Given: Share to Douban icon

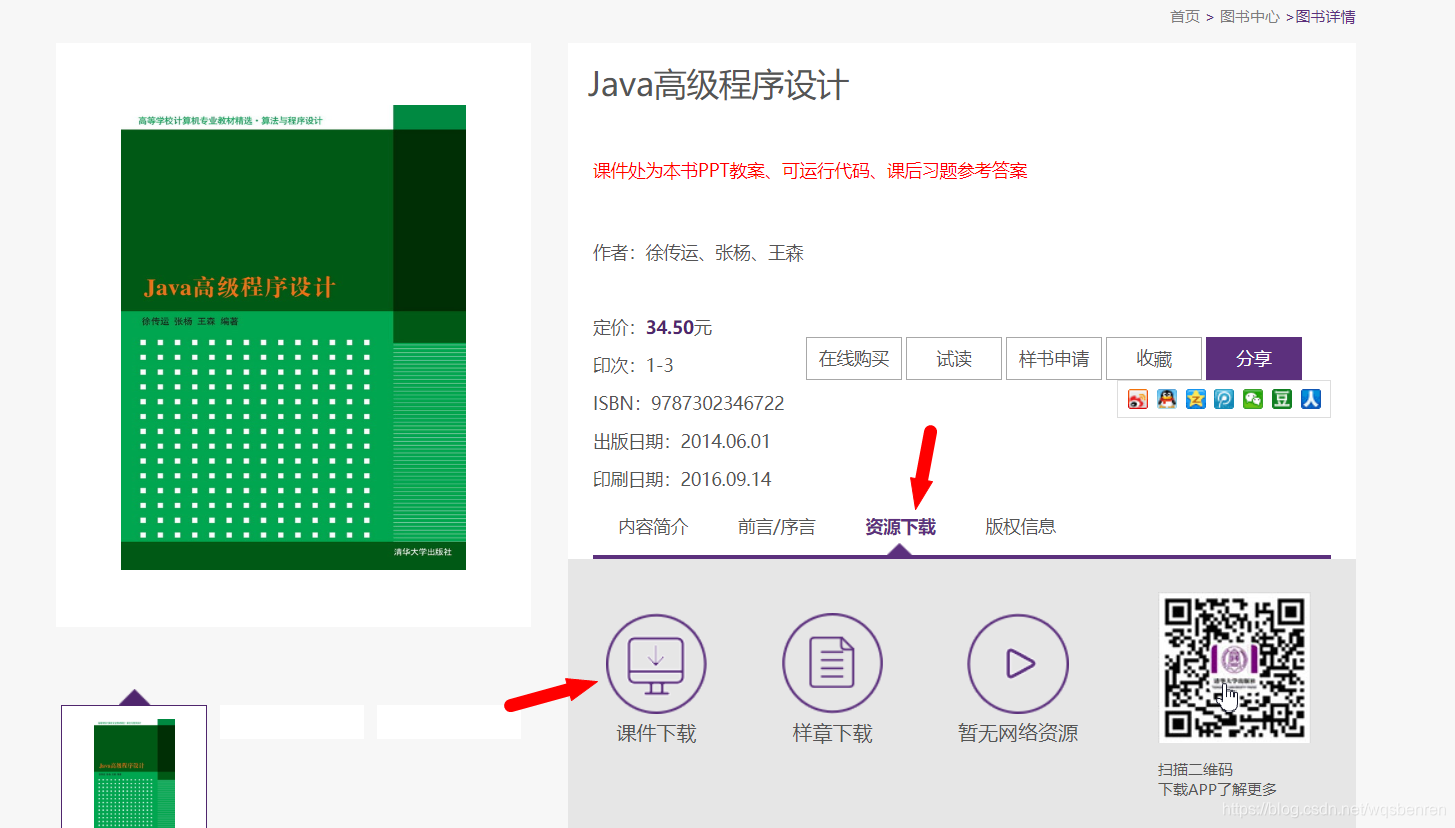Looking at the screenshot, I should [x=1282, y=399].
